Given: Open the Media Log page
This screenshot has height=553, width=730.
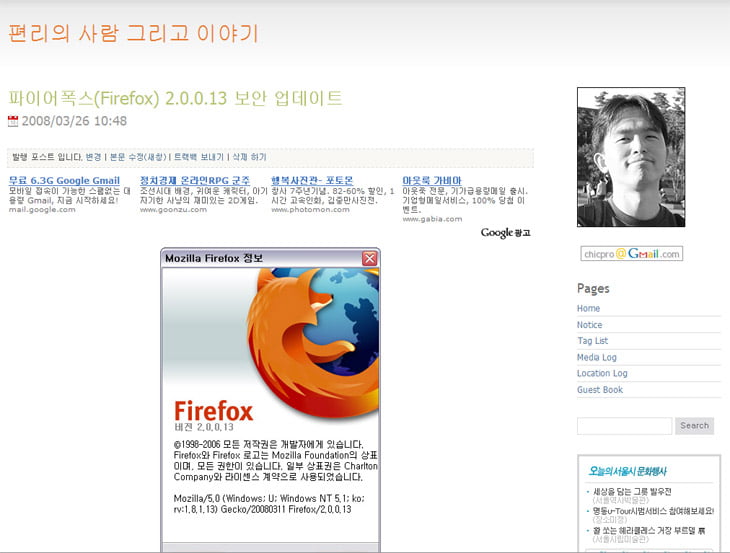Looking at the screenshot, I should [x=596, y=357].
